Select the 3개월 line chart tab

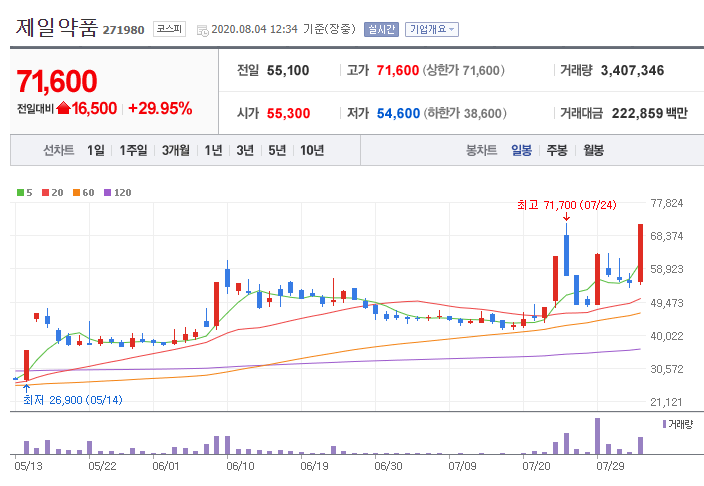176,150
